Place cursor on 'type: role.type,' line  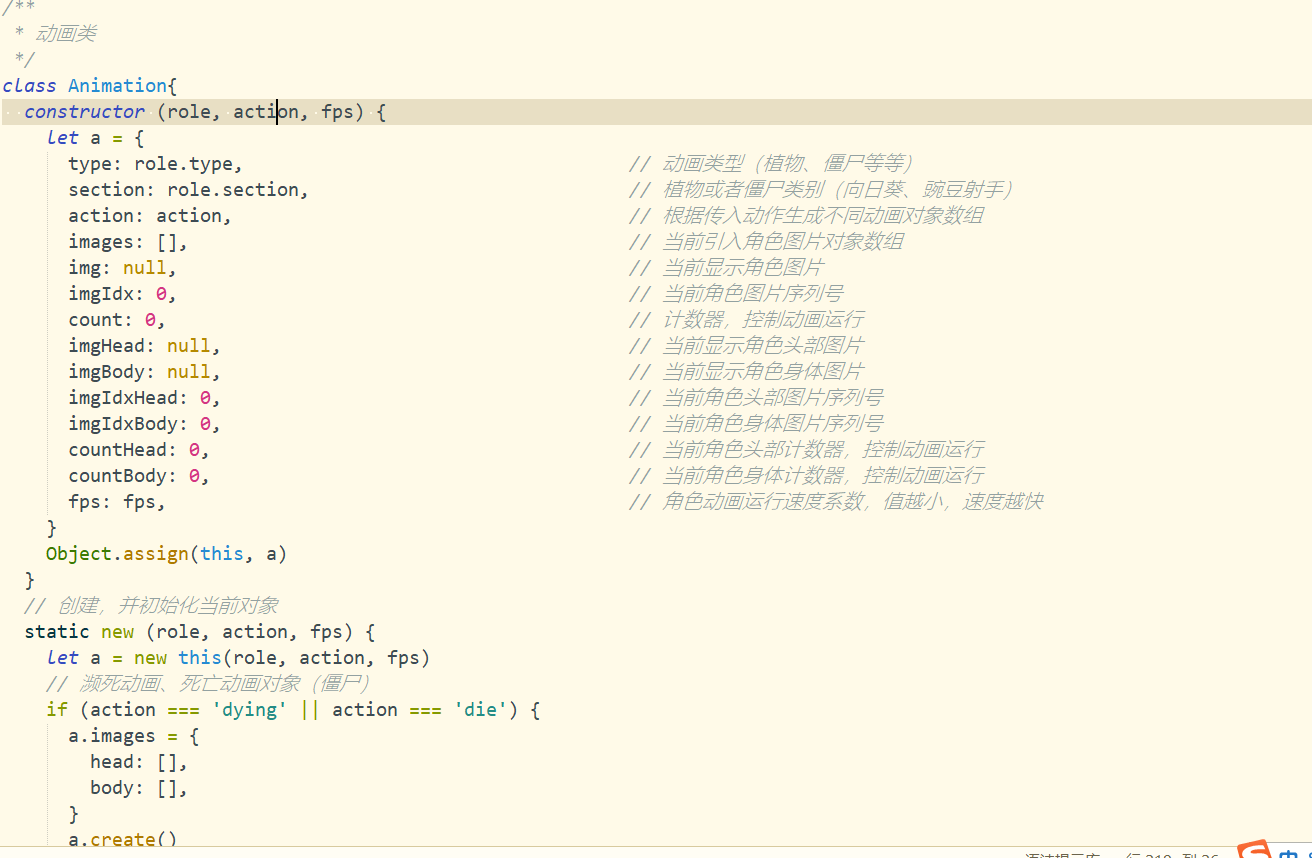coord(156,163)
